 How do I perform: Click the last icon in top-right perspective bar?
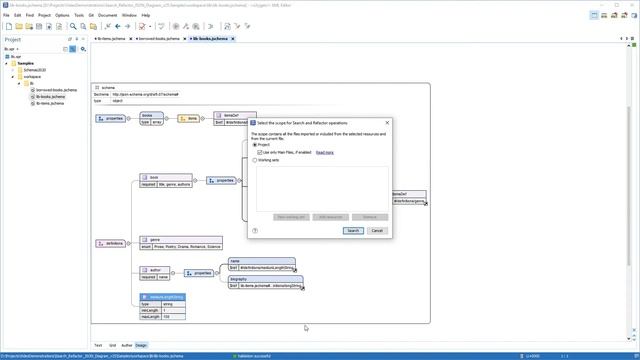[x=634, y=15]
